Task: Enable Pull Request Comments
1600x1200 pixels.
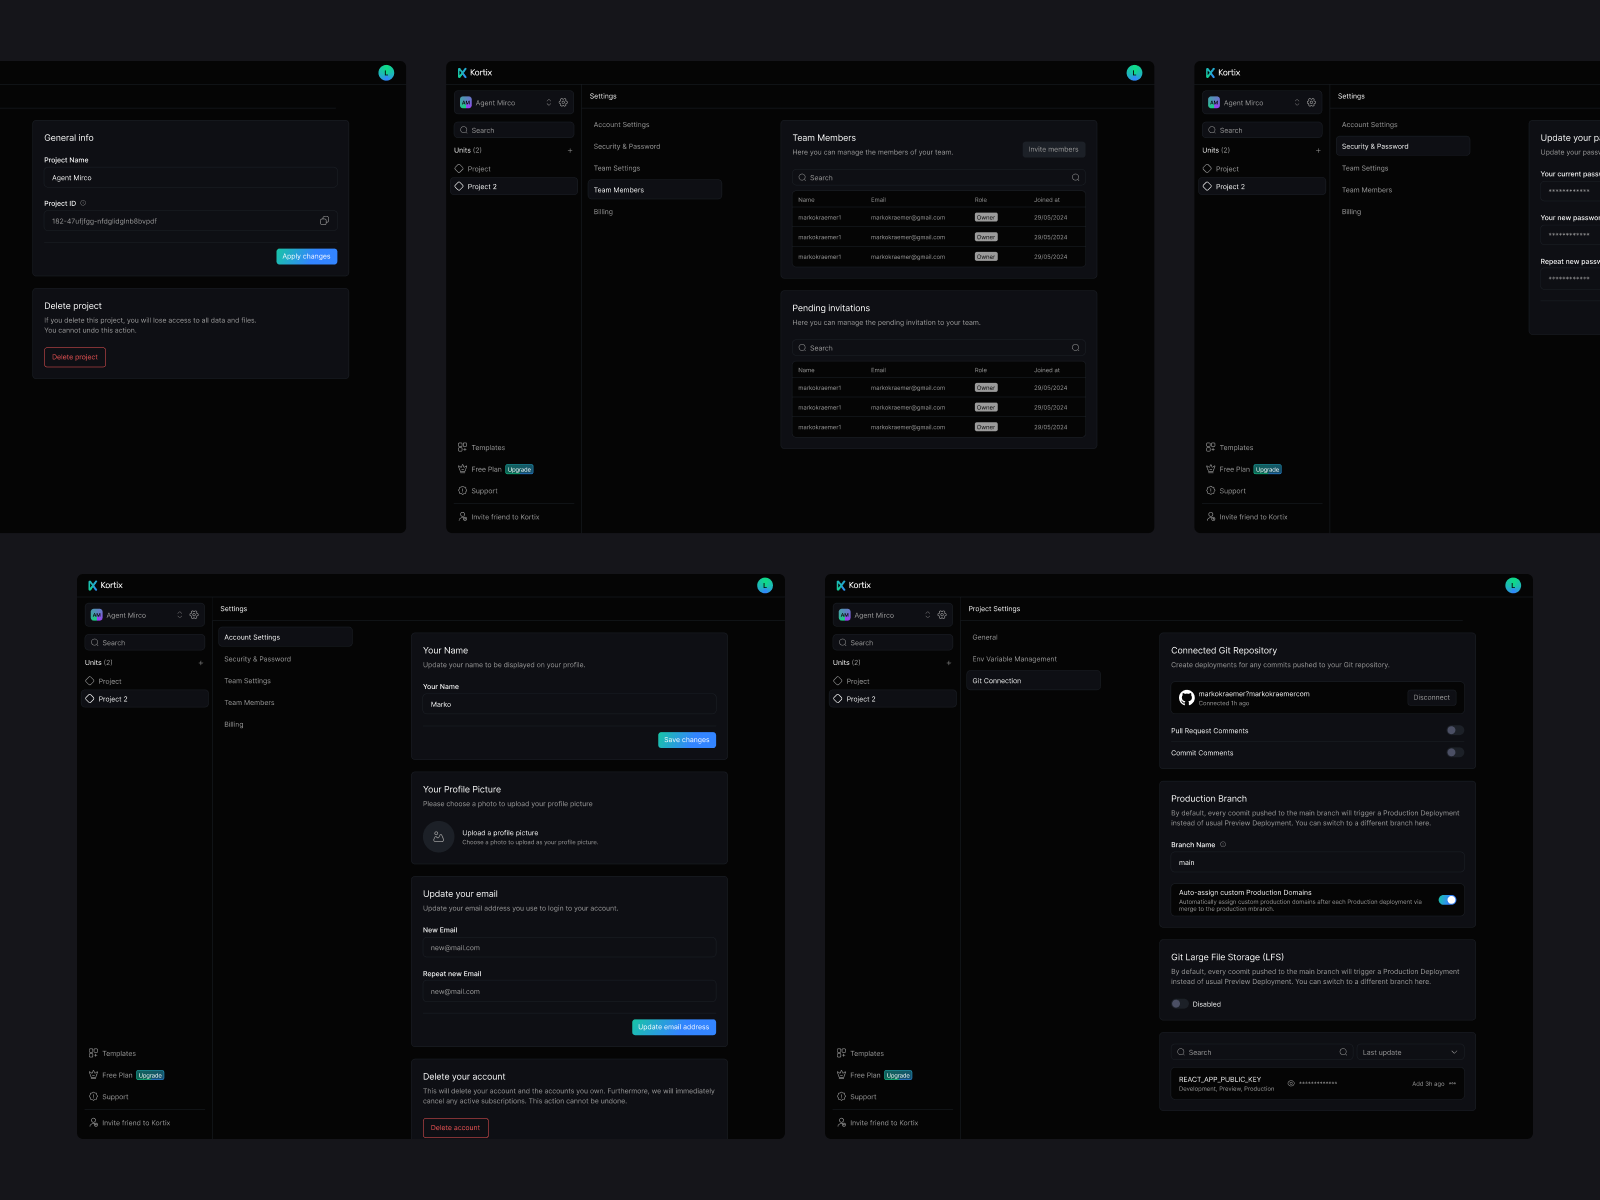Action: [1454, 730]
